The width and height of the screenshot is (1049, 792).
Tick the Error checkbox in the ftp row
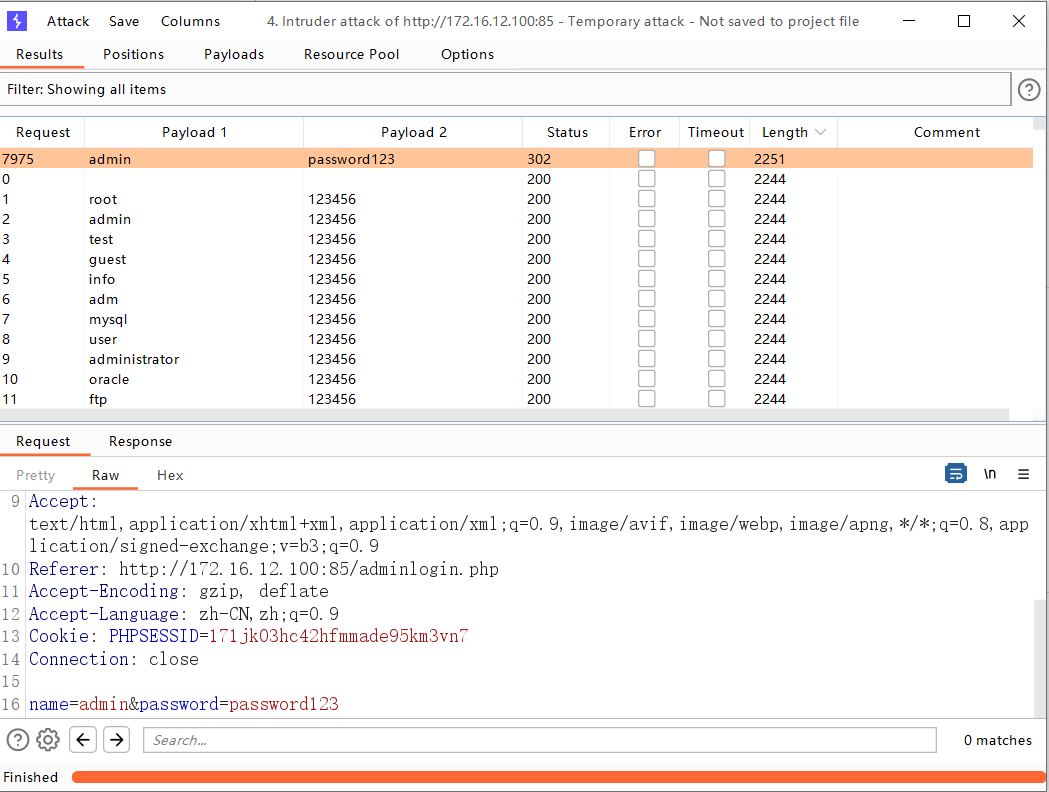pos(646,399)
